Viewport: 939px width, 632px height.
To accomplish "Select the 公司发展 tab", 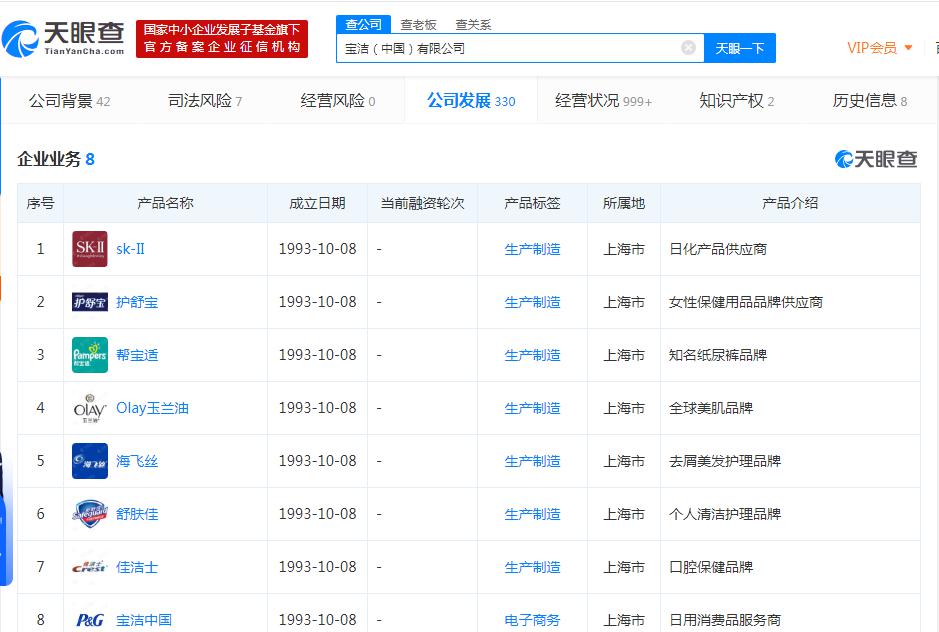I will pos(471,101).
